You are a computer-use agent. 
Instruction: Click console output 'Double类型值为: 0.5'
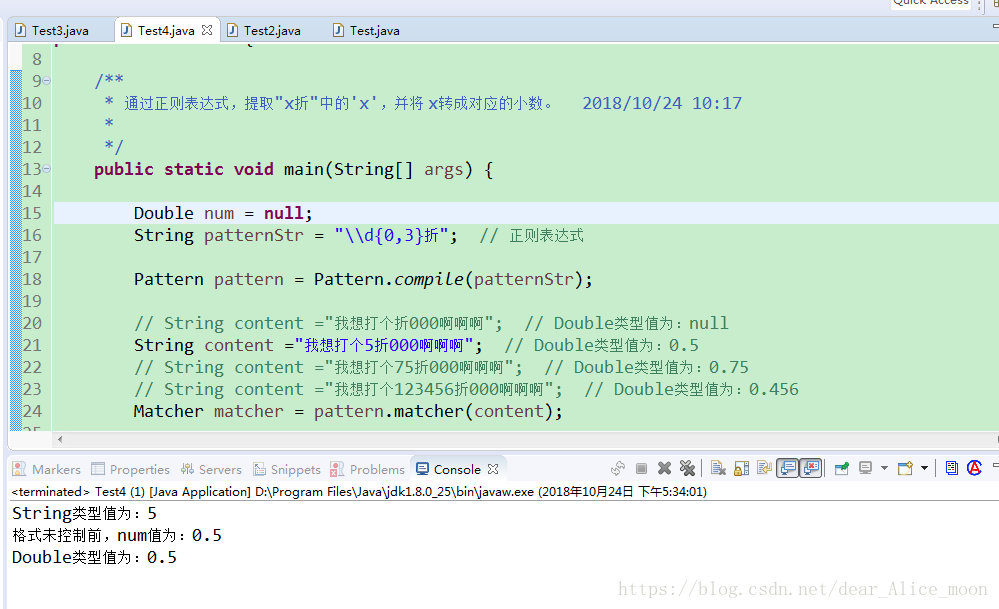pos(94,557)
